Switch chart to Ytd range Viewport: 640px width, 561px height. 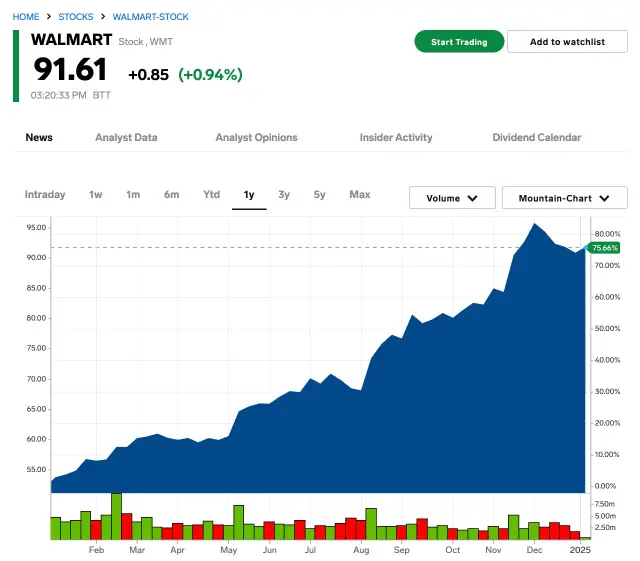211,195
